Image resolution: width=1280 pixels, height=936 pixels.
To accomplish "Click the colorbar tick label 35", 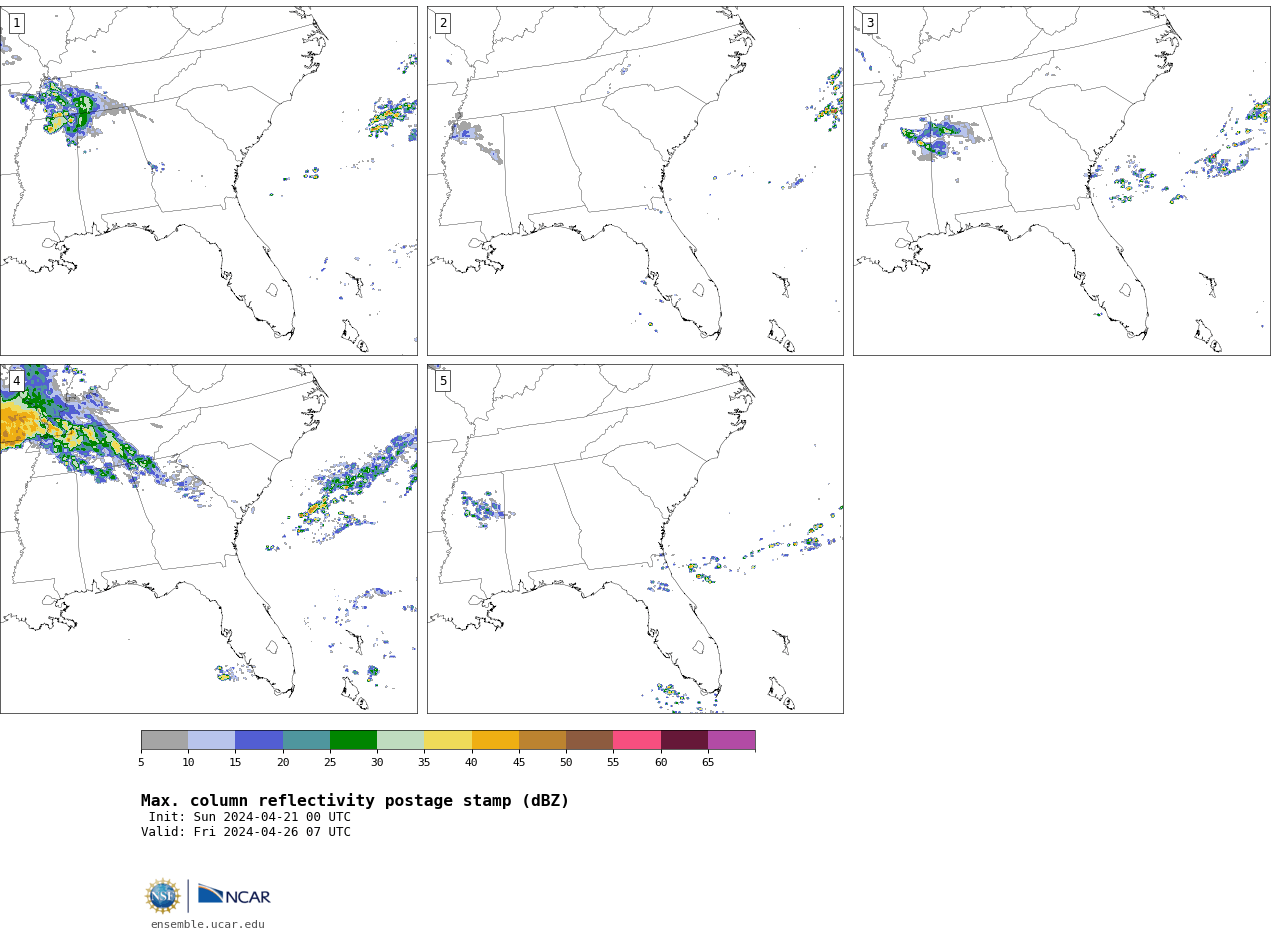I will pyautogui.click(x=424, y=763).
